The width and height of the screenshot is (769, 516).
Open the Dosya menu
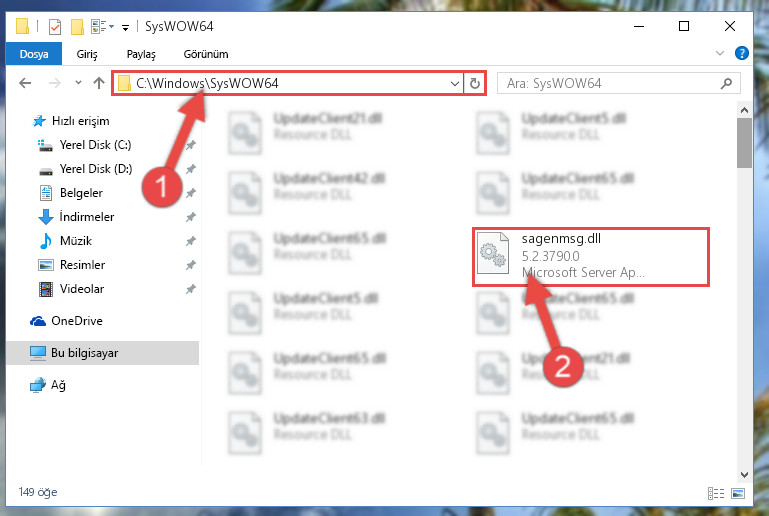coord(34,53)
